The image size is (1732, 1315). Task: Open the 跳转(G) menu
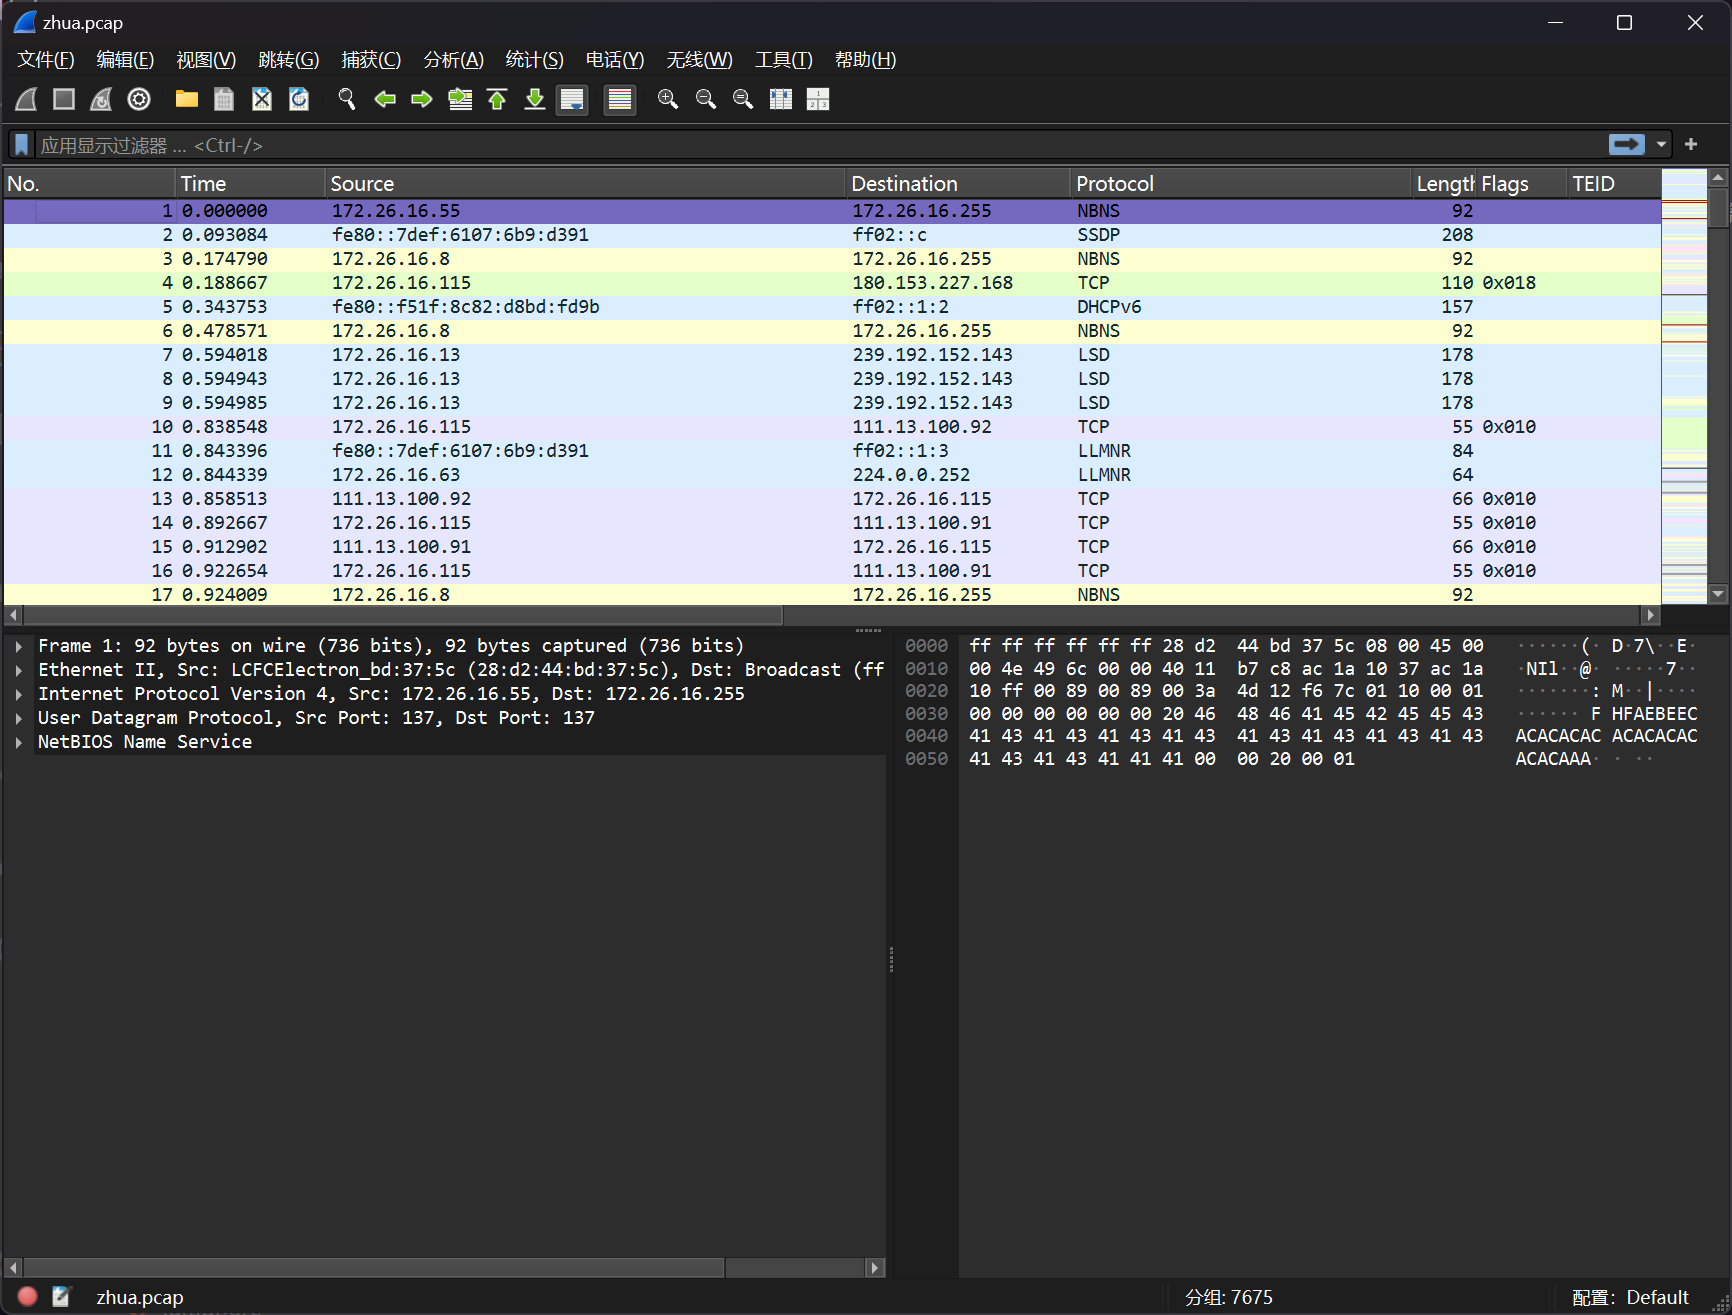tap(289, 60)
